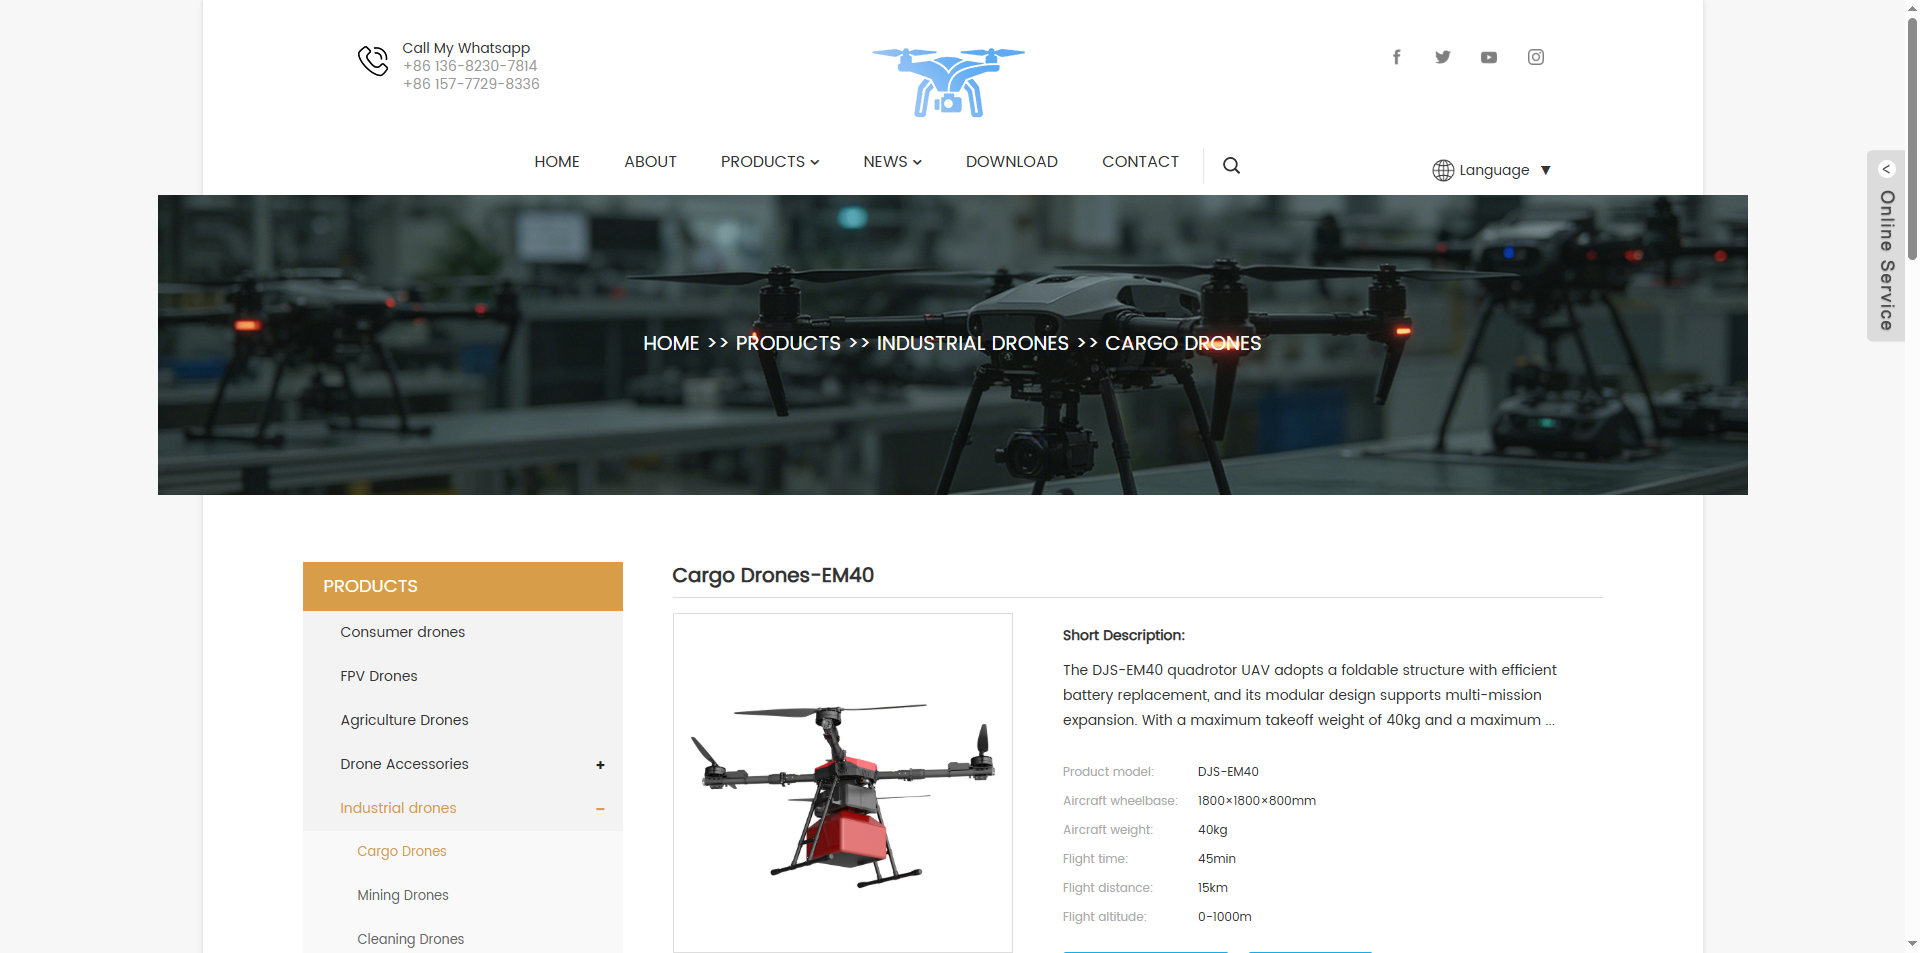This screenshot has height=953, width=1920.
Task: Click HOME in the banner breadcrumb
Action: pyautogui.click(x=671, y=343)
